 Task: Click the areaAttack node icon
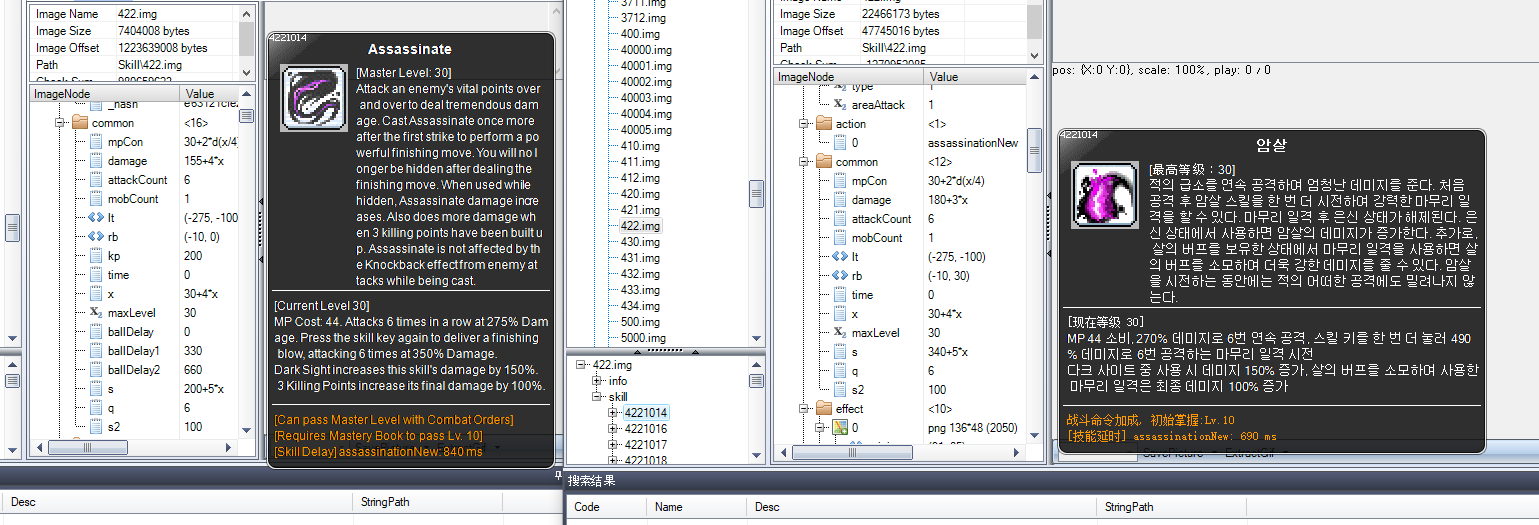tap(840, 105)
